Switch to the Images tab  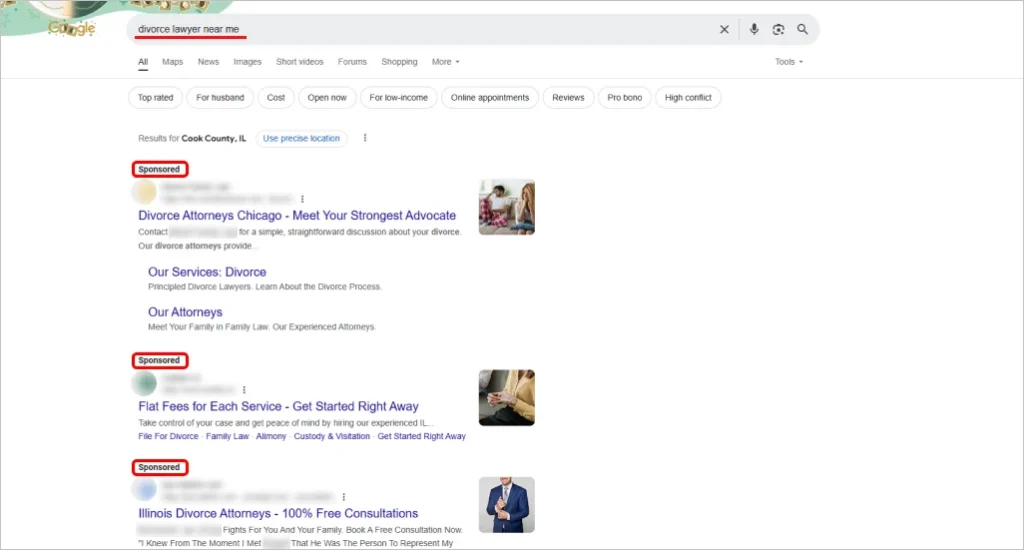pyautogui.click(x=248, y=62)
